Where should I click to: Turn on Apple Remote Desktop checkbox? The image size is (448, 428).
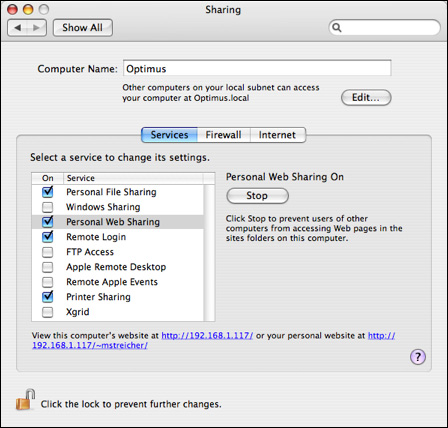click(48, 267)
